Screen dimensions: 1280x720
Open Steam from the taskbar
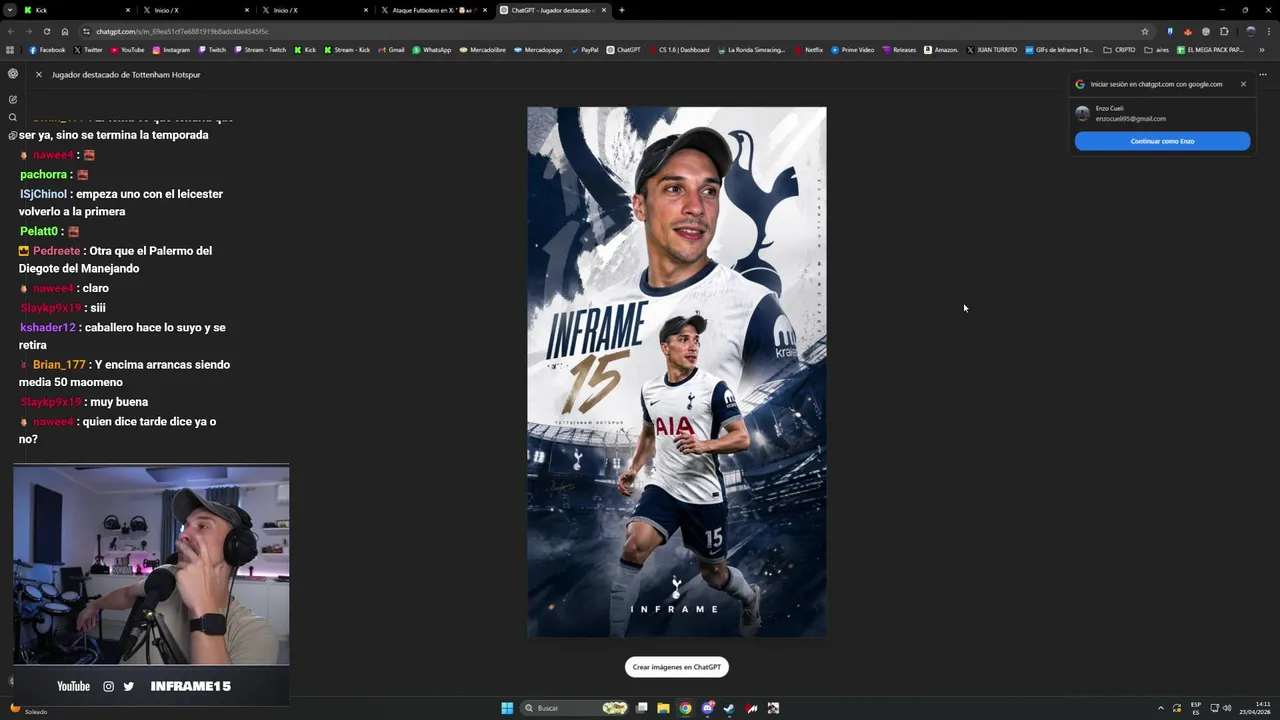point(729,708)
